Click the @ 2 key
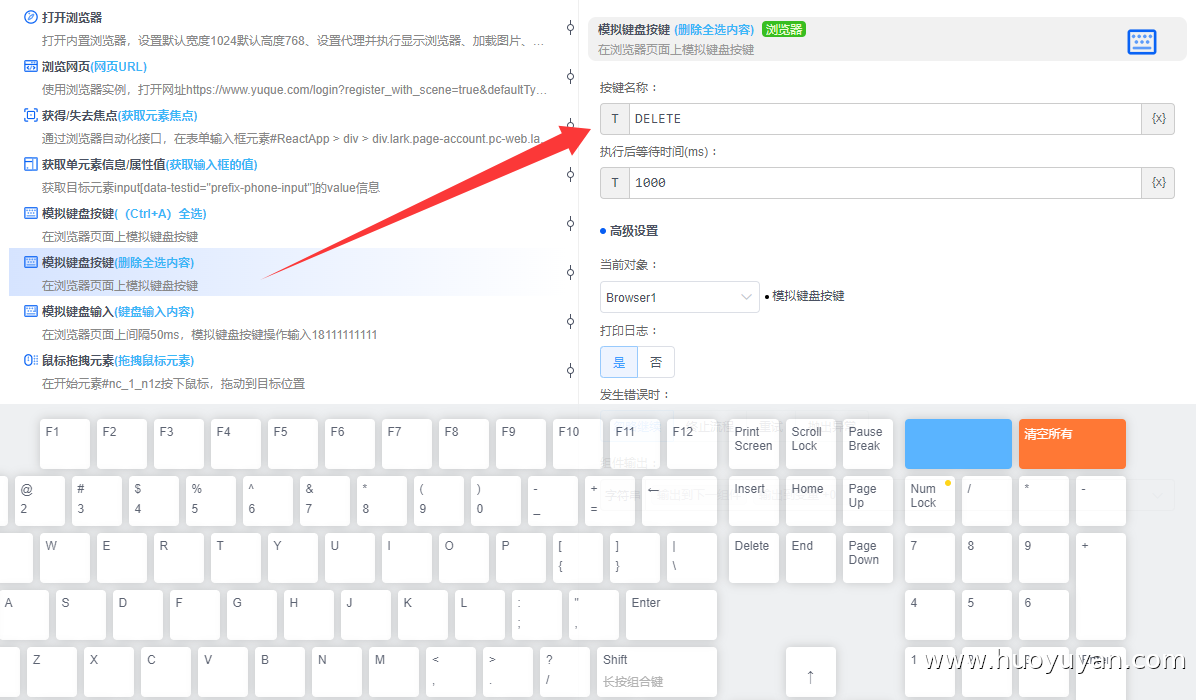The image size is (1196, 700). (x=40, y=501)
